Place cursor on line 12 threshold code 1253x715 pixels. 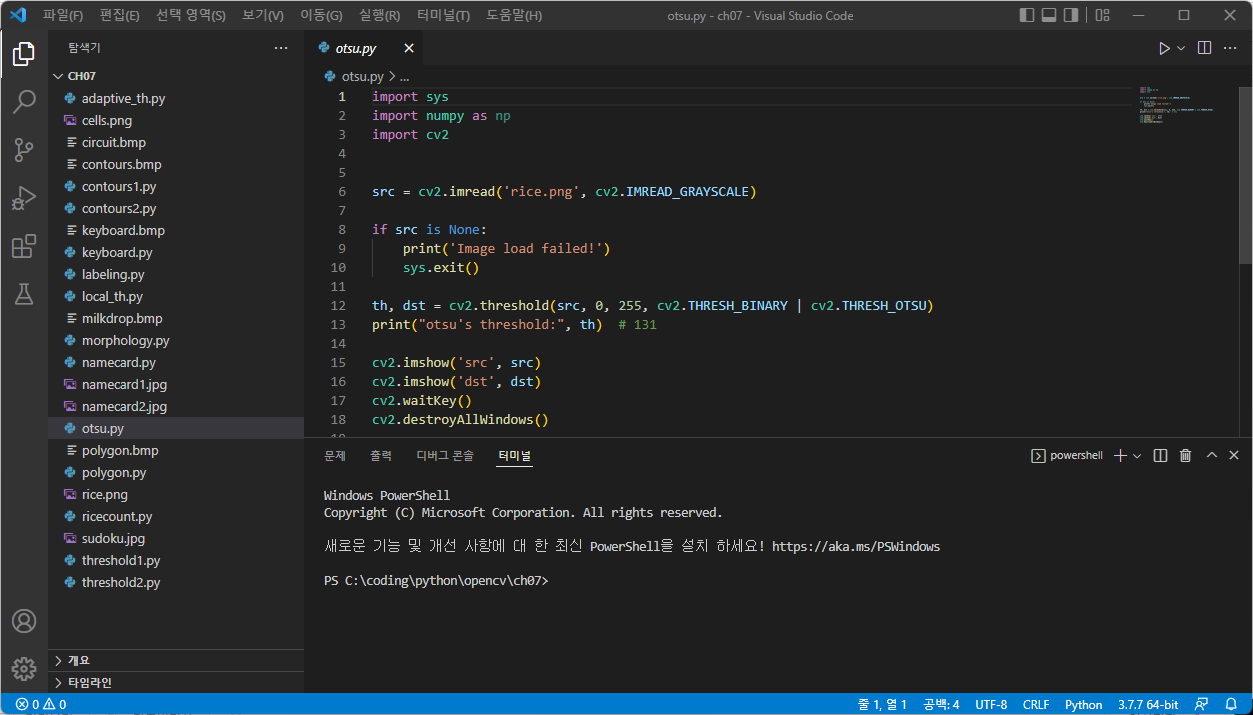tap(652, 305)
